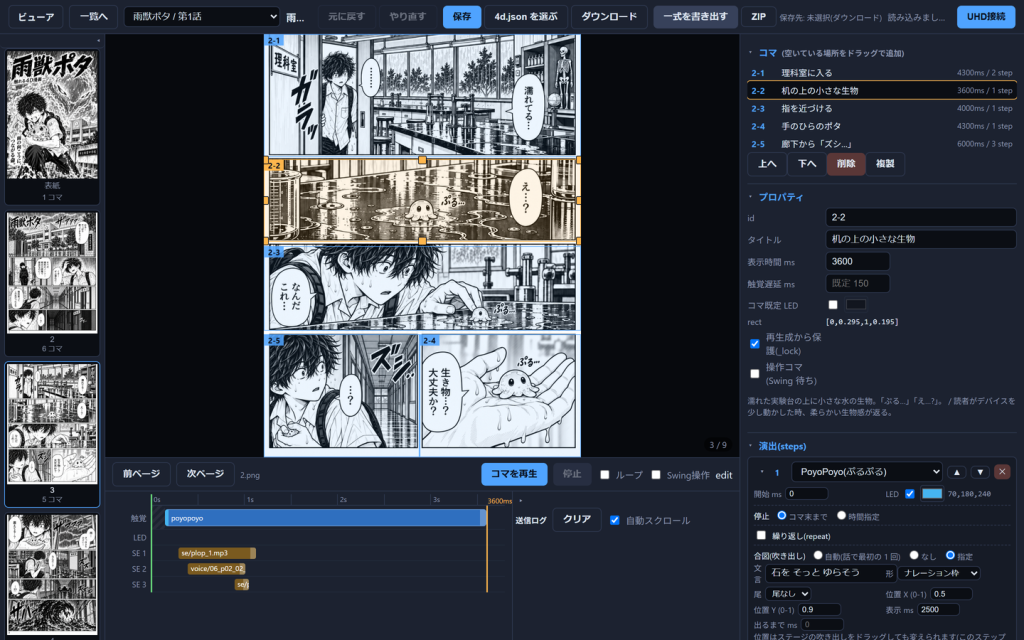Open the 雨獣ポタ / 第1話 episode dropdown
Screen dimensions: 1024x640
tap(202, 16)
